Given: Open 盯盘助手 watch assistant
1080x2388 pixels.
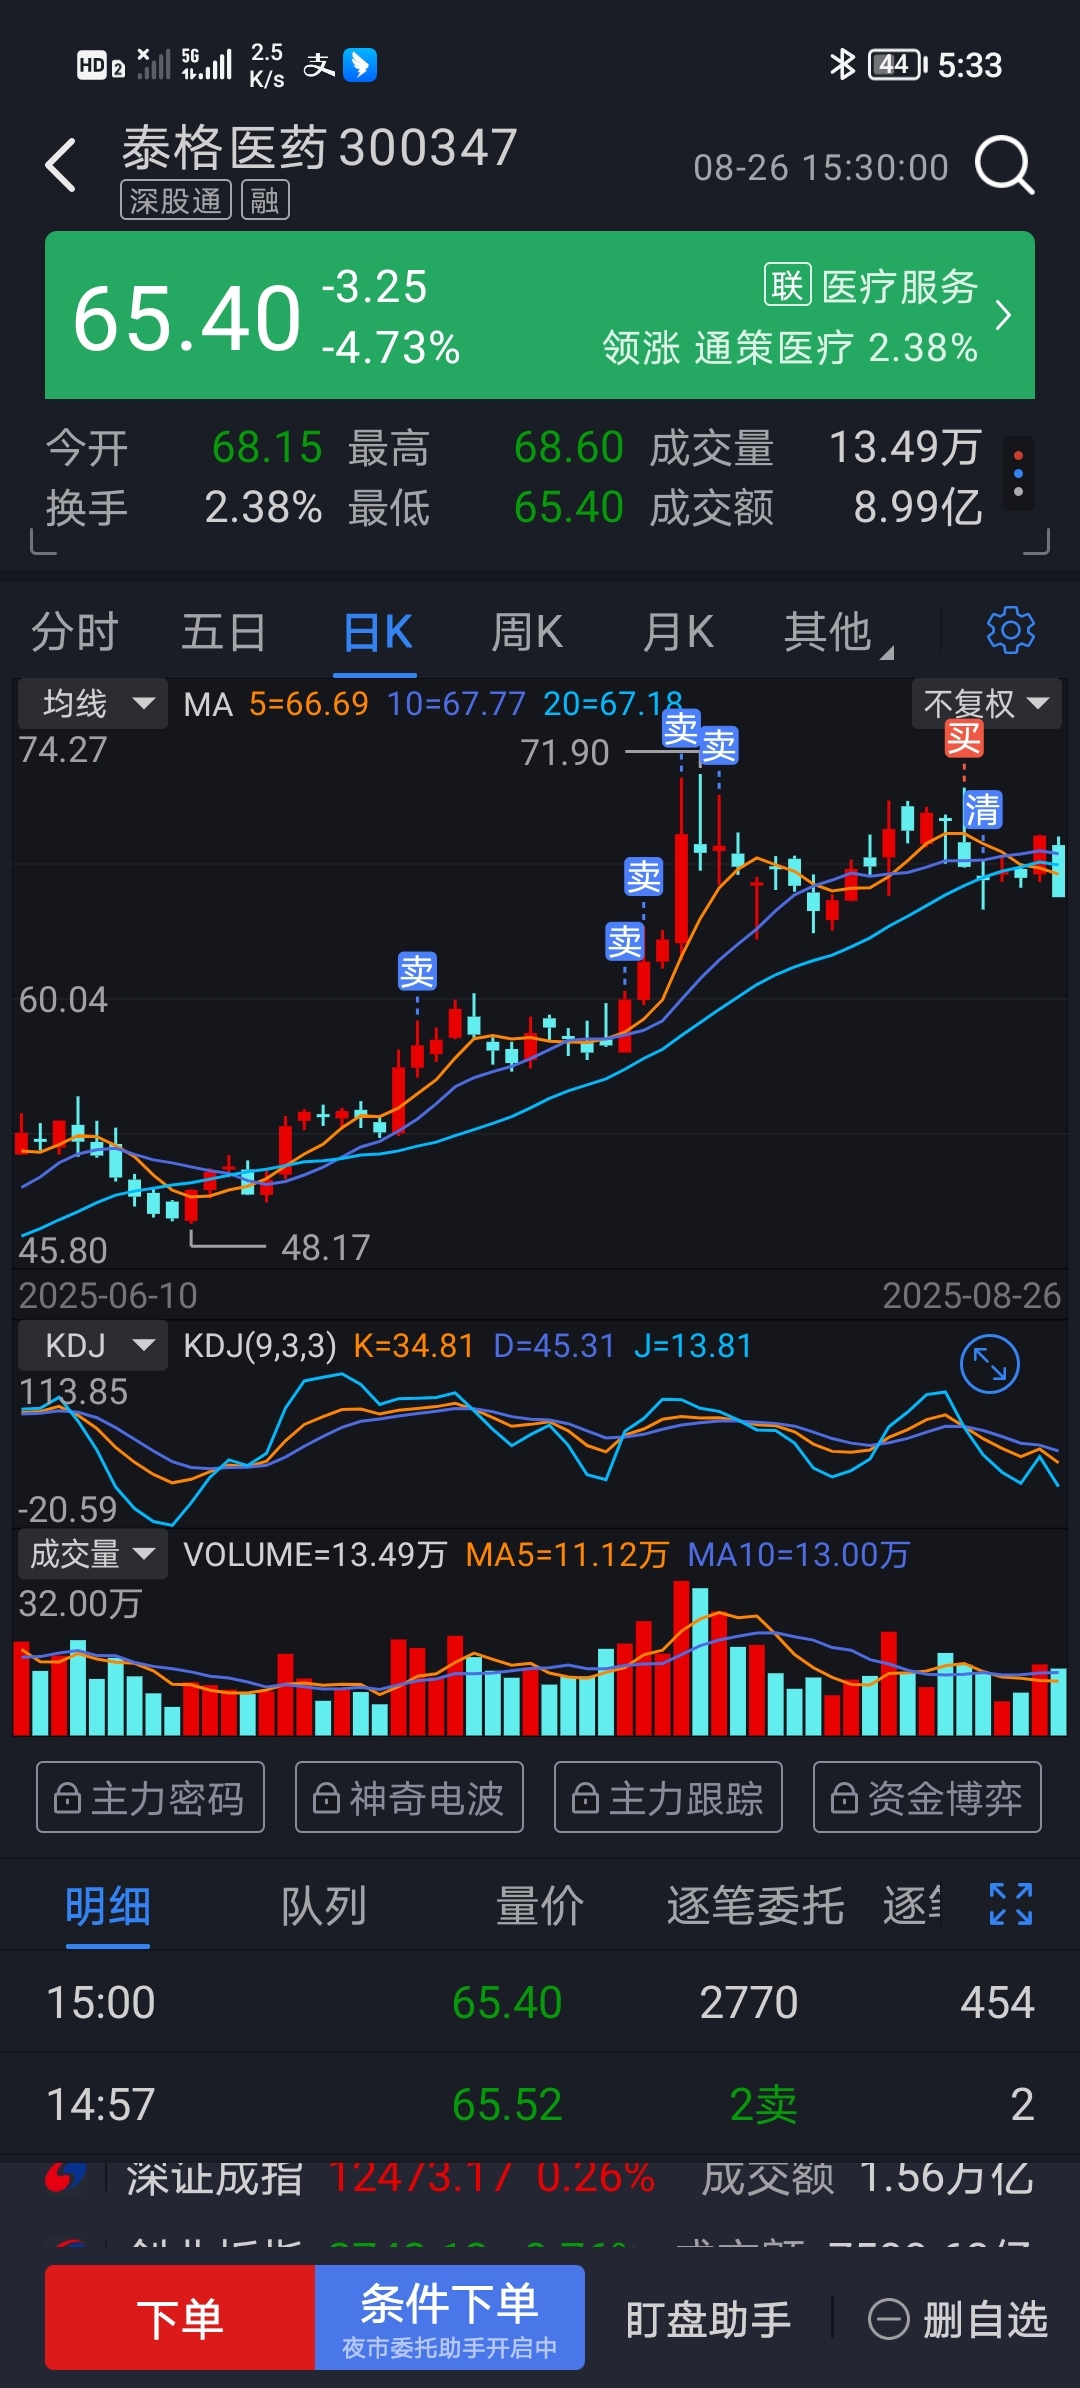Looking at the screenshot, I should pos(708,2319).
